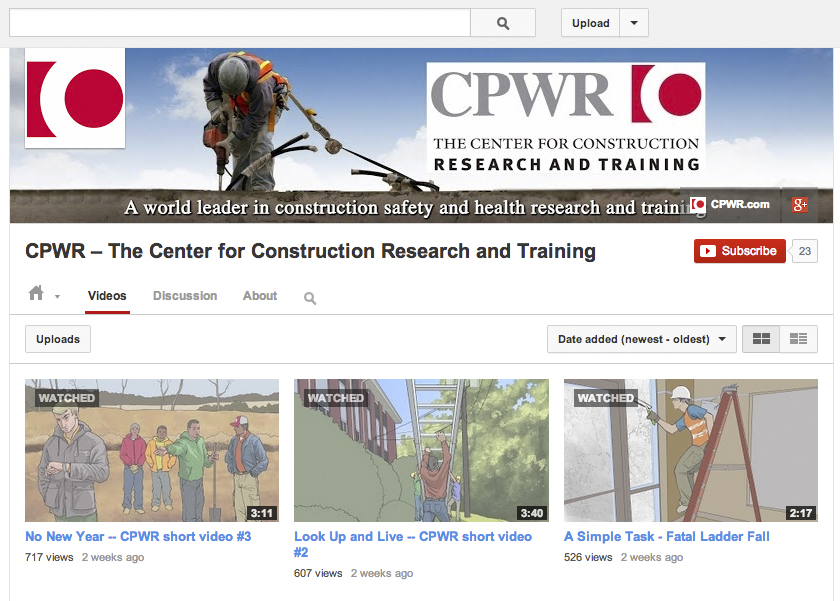Click the channel Home house icon
This screenshot has height=601, width=840.
point(35,295)
